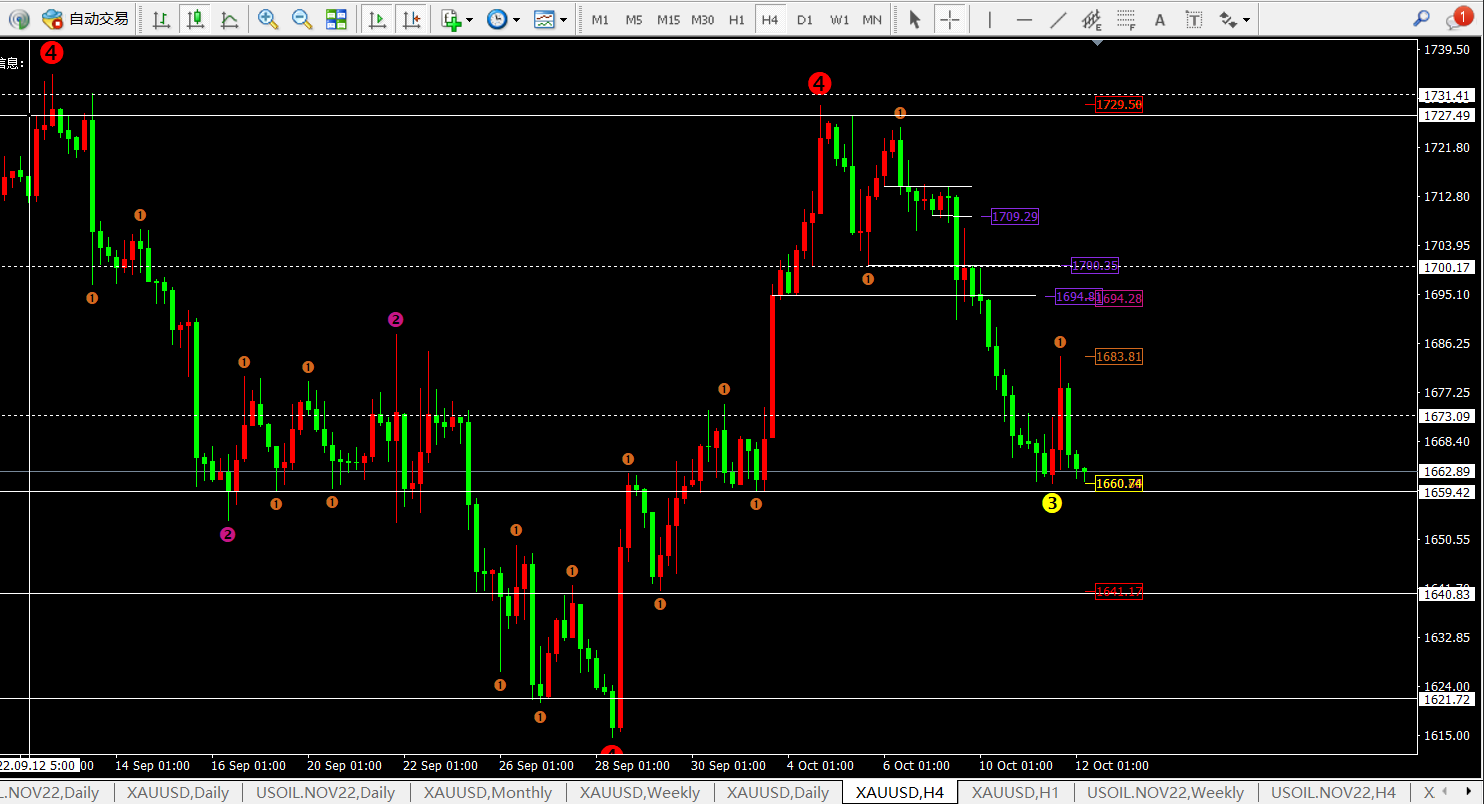Expand the chart periods clock dropdown
1484x804 pixels.
coord(516,19)
